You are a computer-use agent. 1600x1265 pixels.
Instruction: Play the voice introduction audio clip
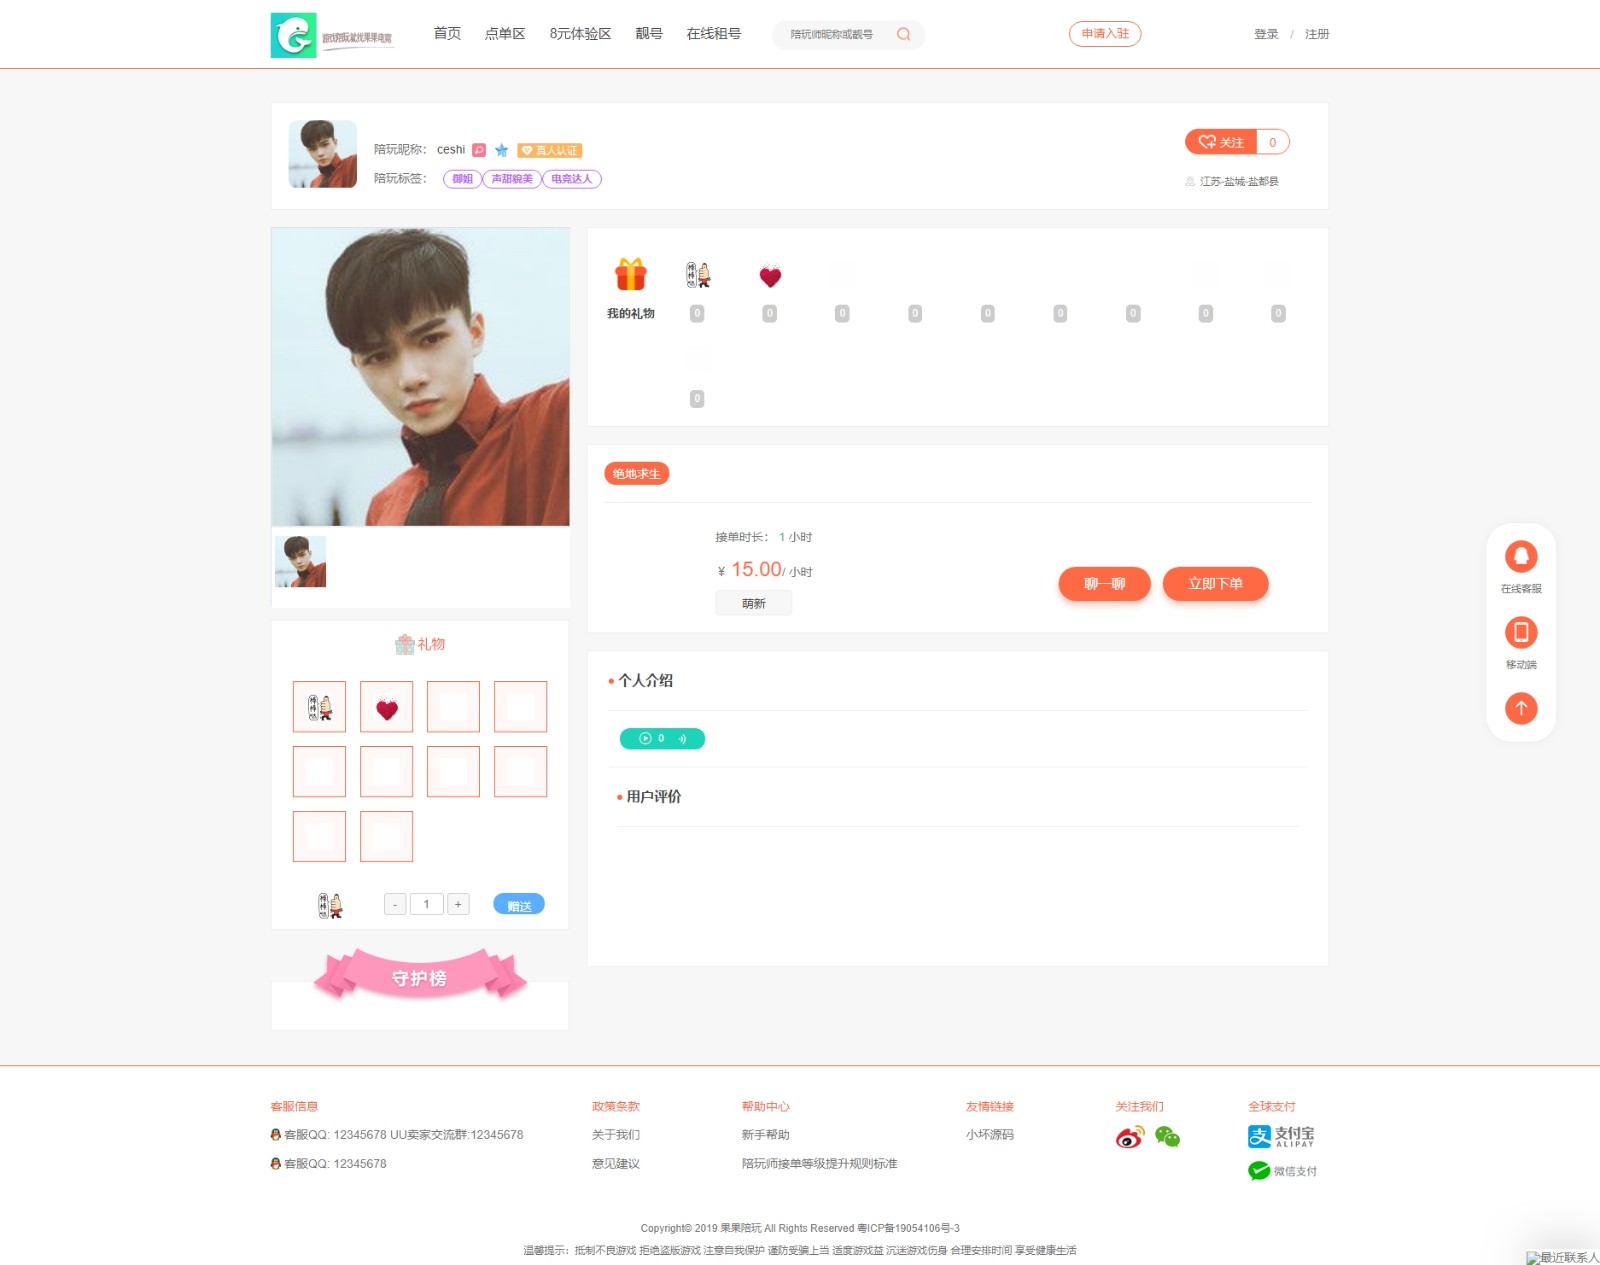point(662,739)
